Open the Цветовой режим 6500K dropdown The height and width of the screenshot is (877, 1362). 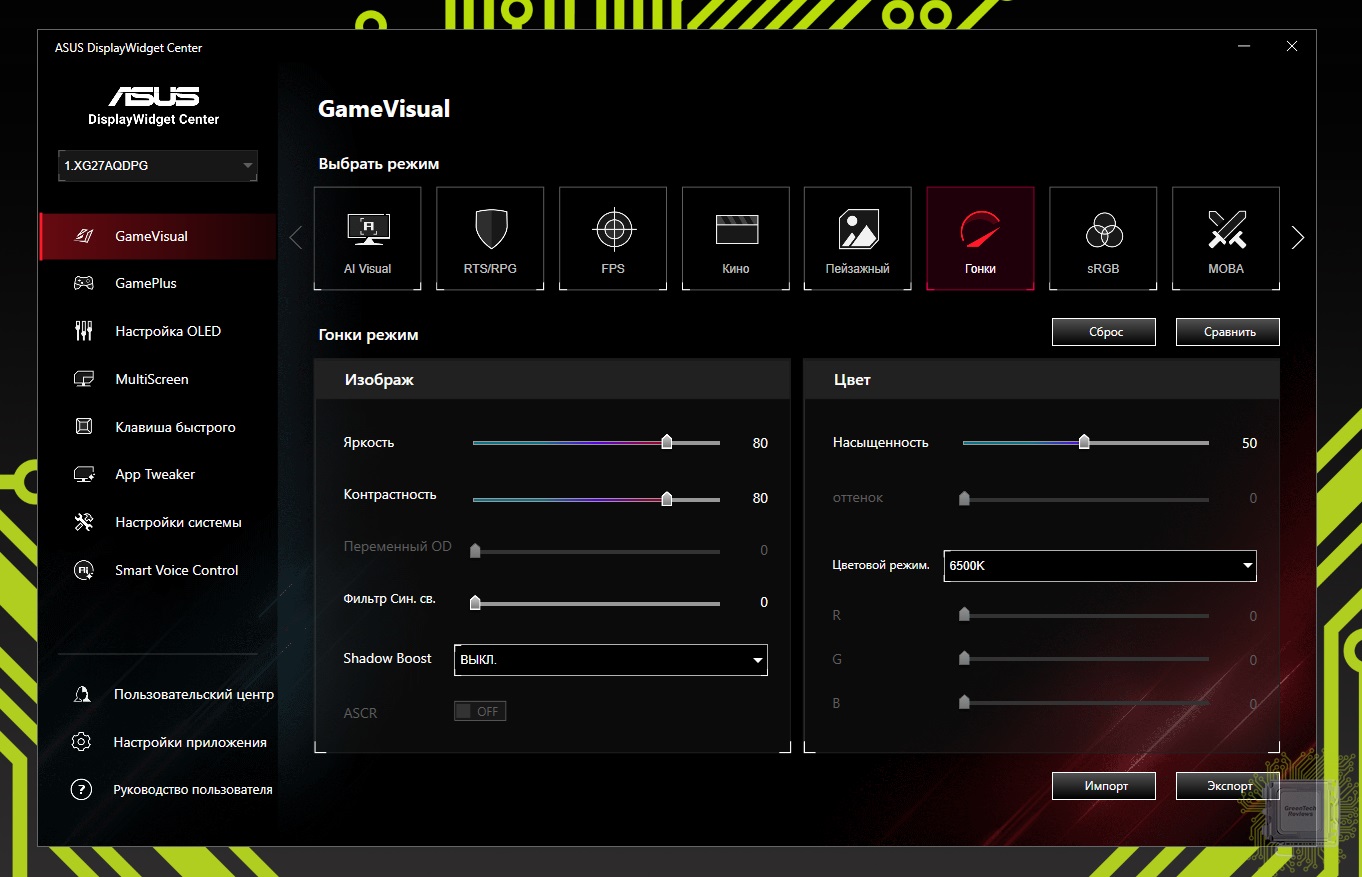(1099, 565)
